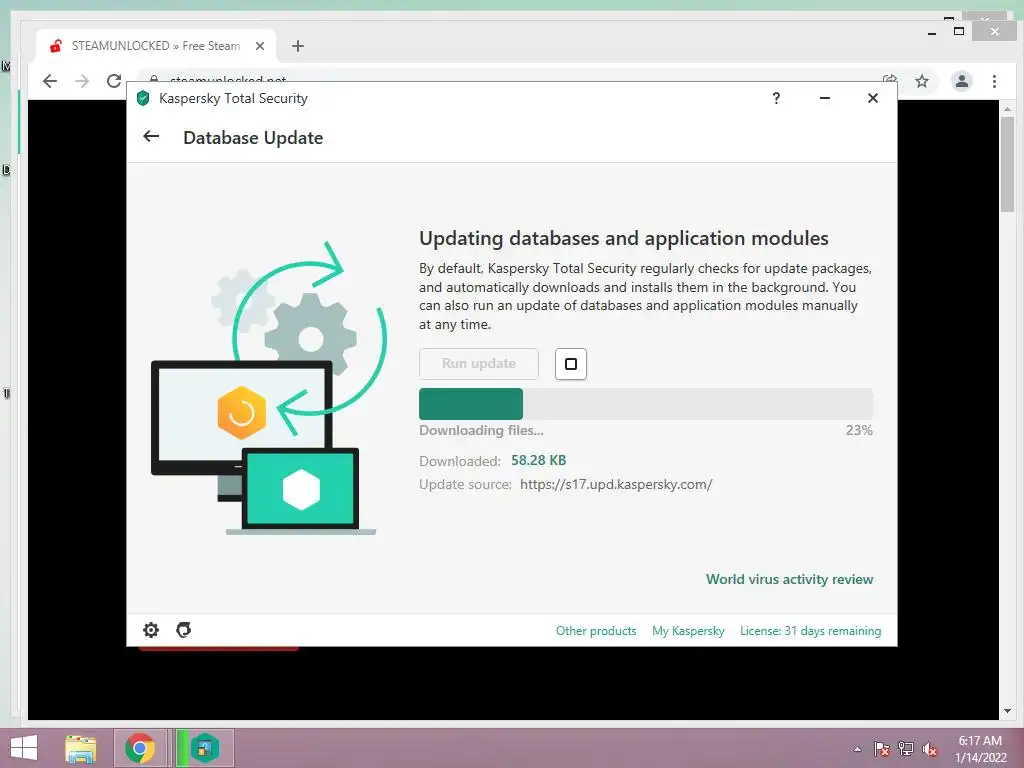Minimize the Kaspersky Total Security window

pyautogui.click(x=825, y=99)
